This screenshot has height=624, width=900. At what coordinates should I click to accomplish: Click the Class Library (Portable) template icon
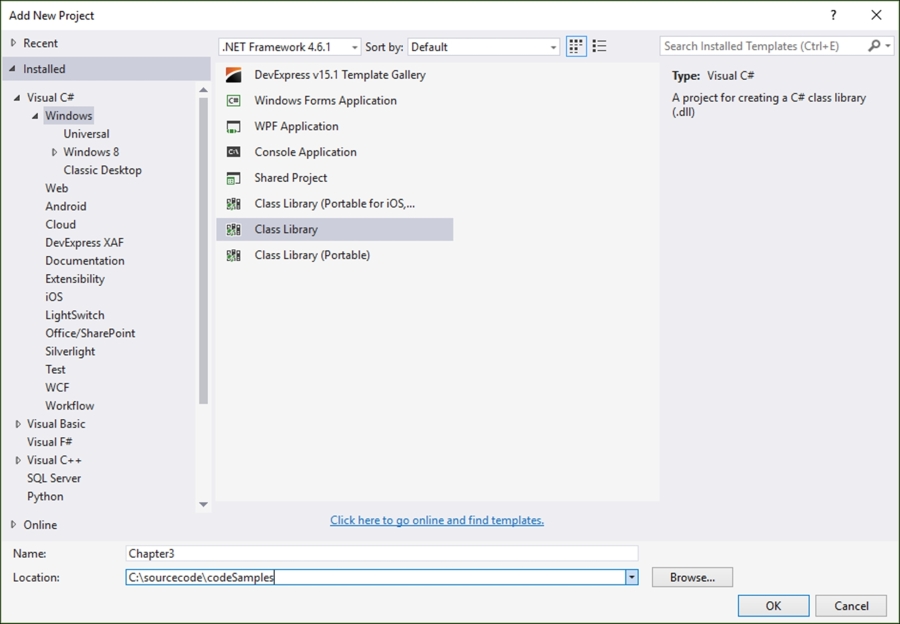pyautogui.click(x=234, y=255)
